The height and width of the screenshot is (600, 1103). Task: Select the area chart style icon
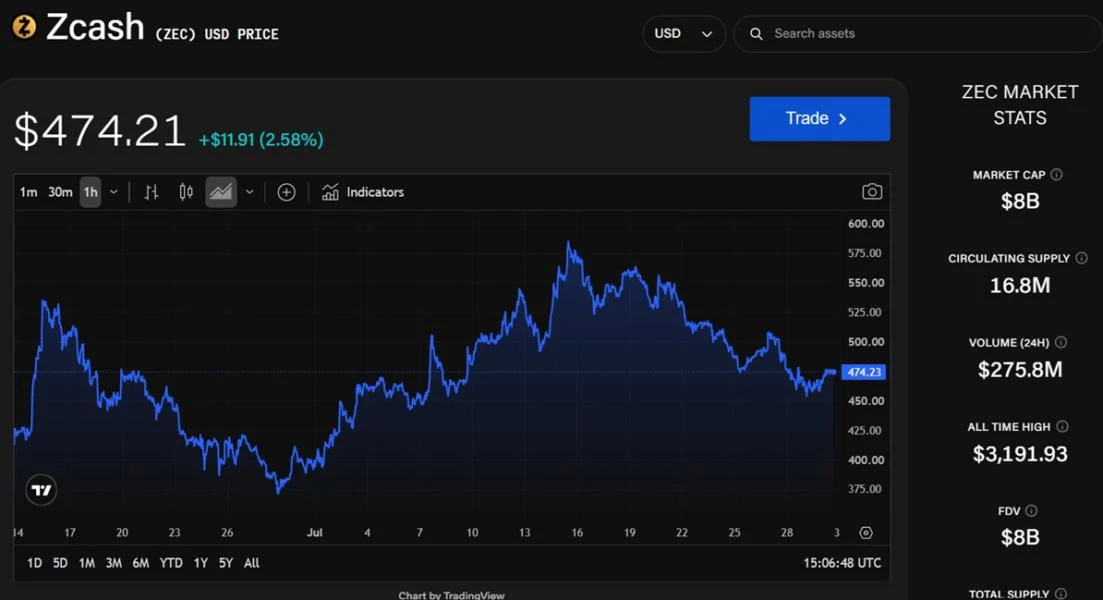pos(221,192)
